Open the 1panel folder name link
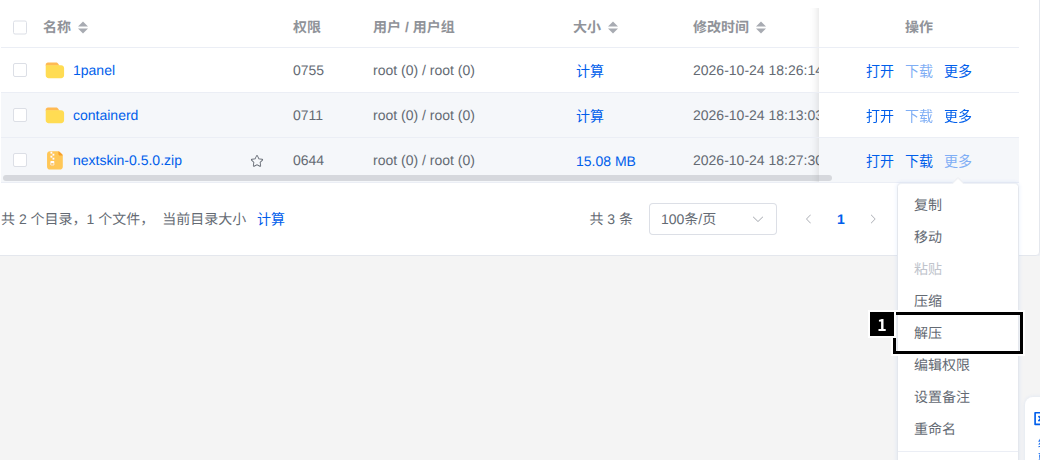 tap(94, 70)
